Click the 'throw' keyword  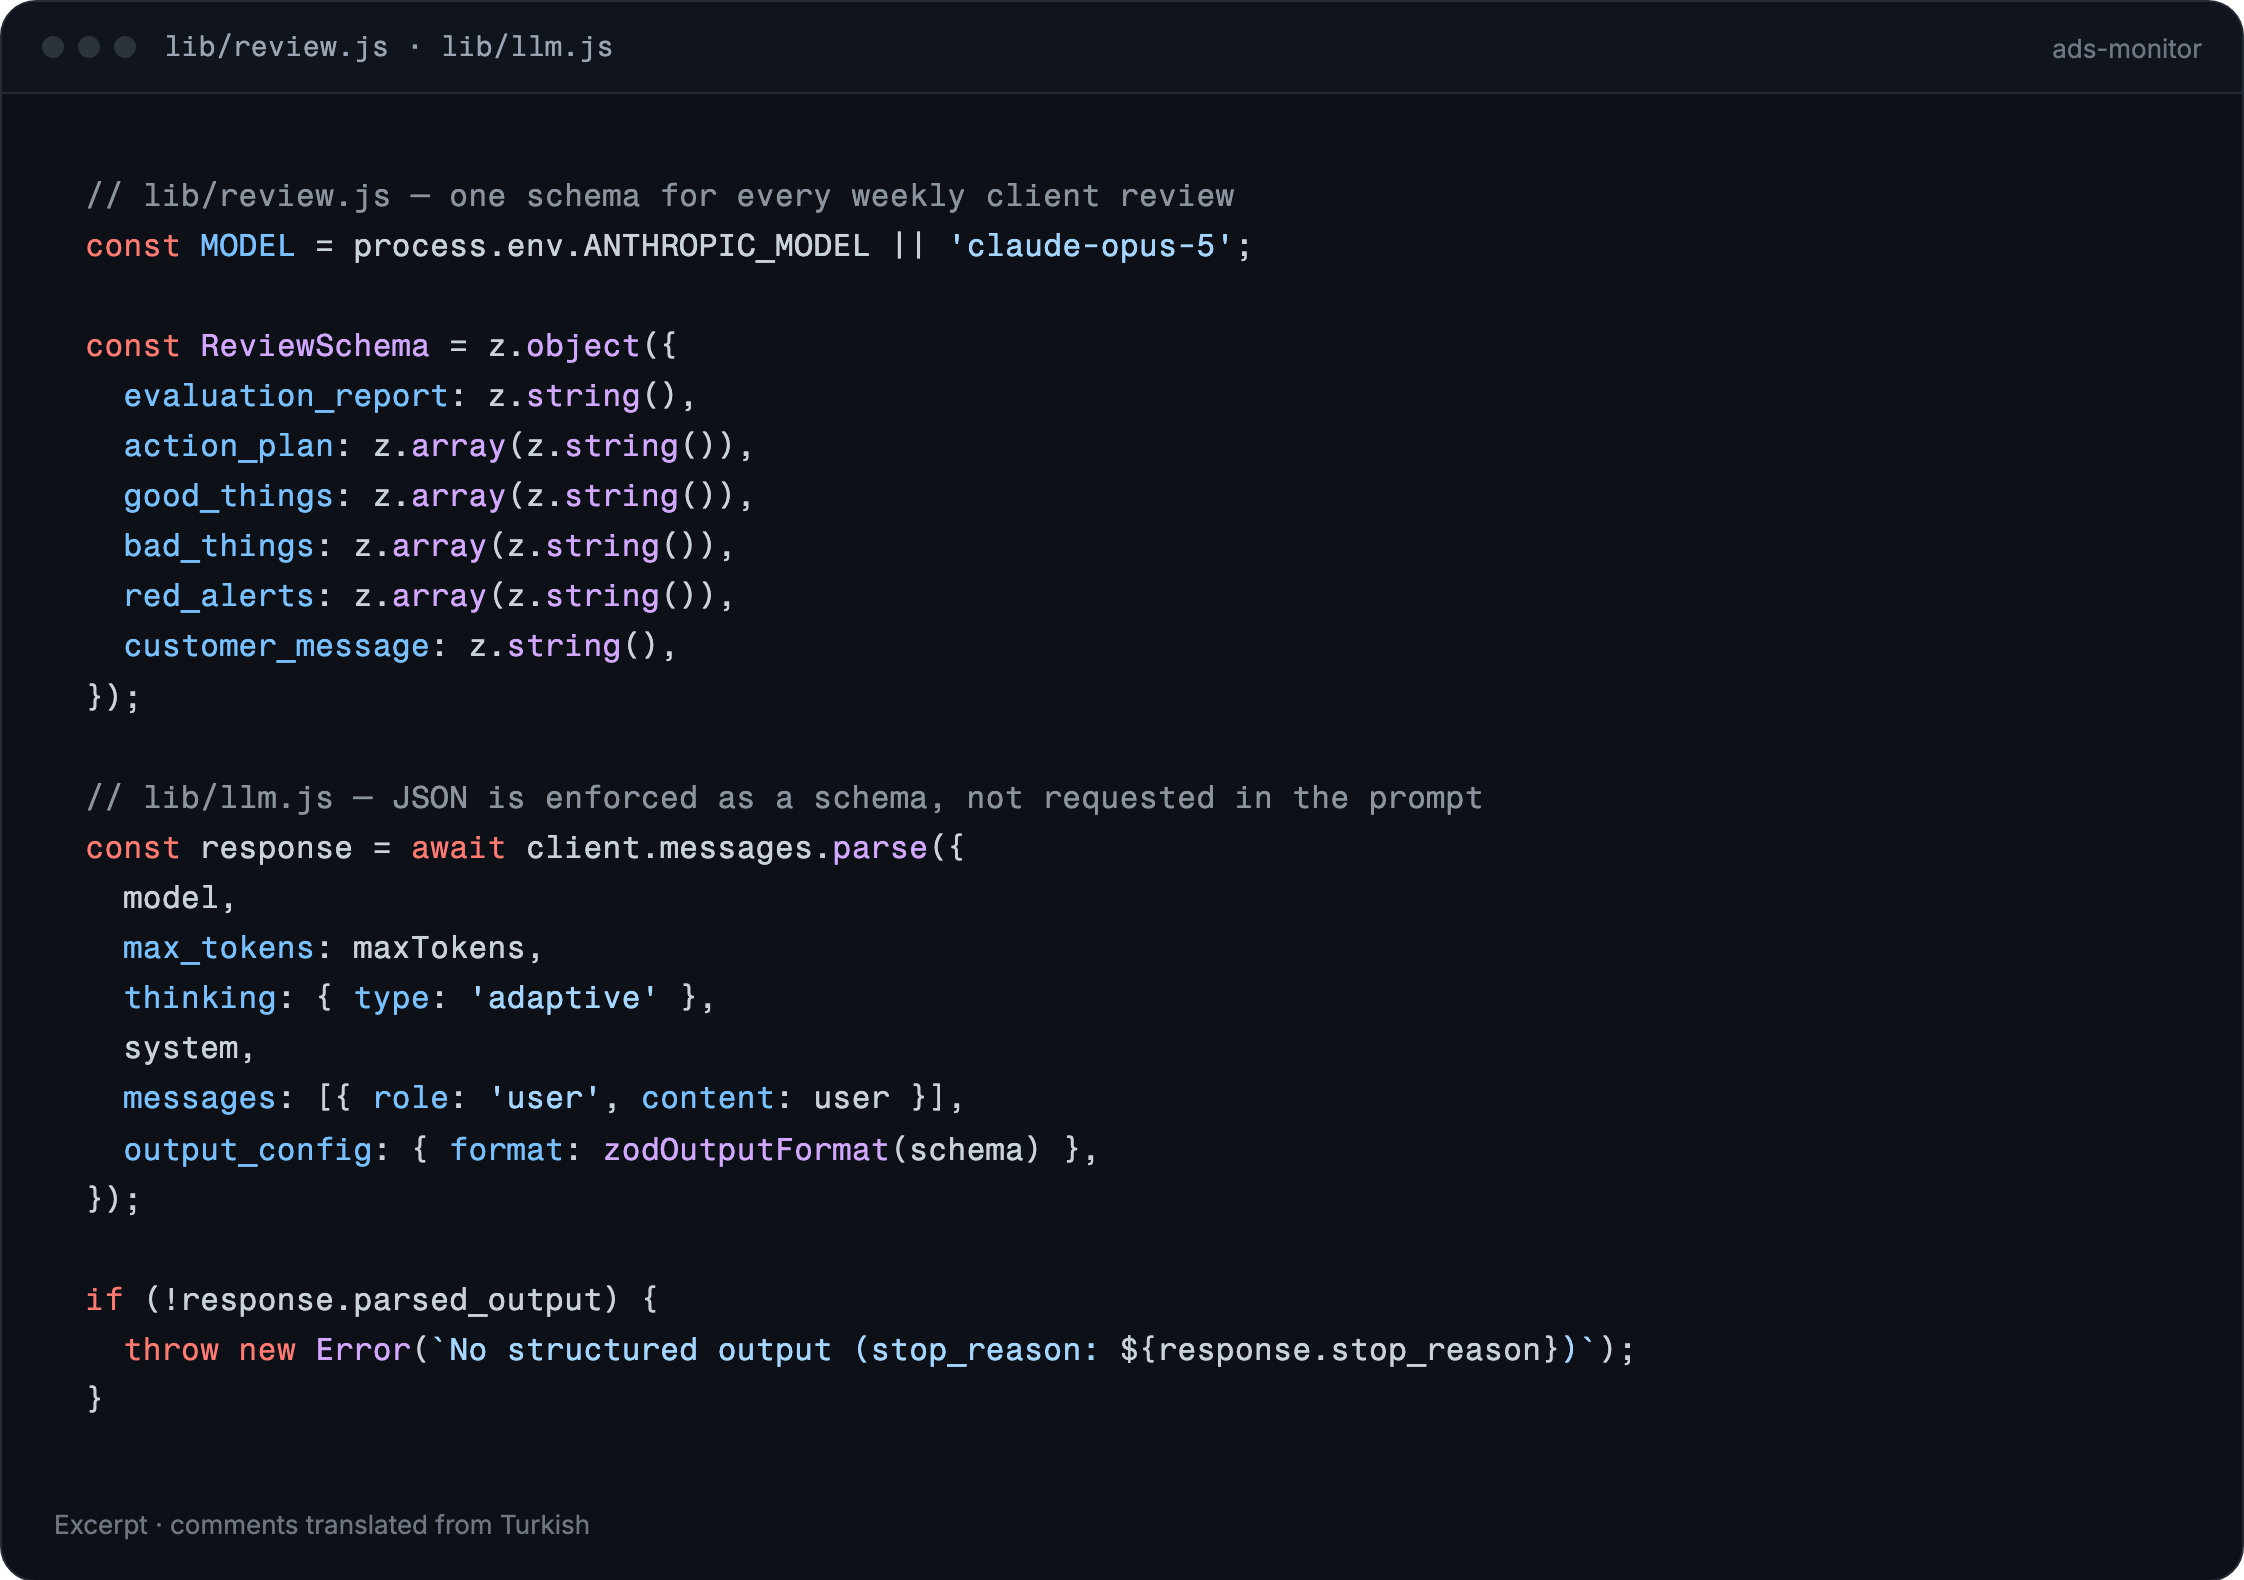coord(171,1350)
